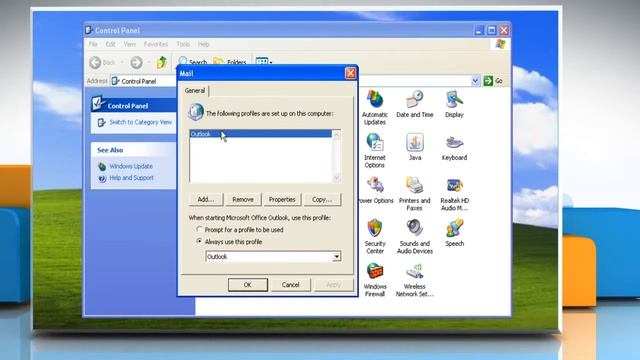Click the Forward arrow toolbar button
This screenshot has width=640, height=360.
click(x=136, y=62)
